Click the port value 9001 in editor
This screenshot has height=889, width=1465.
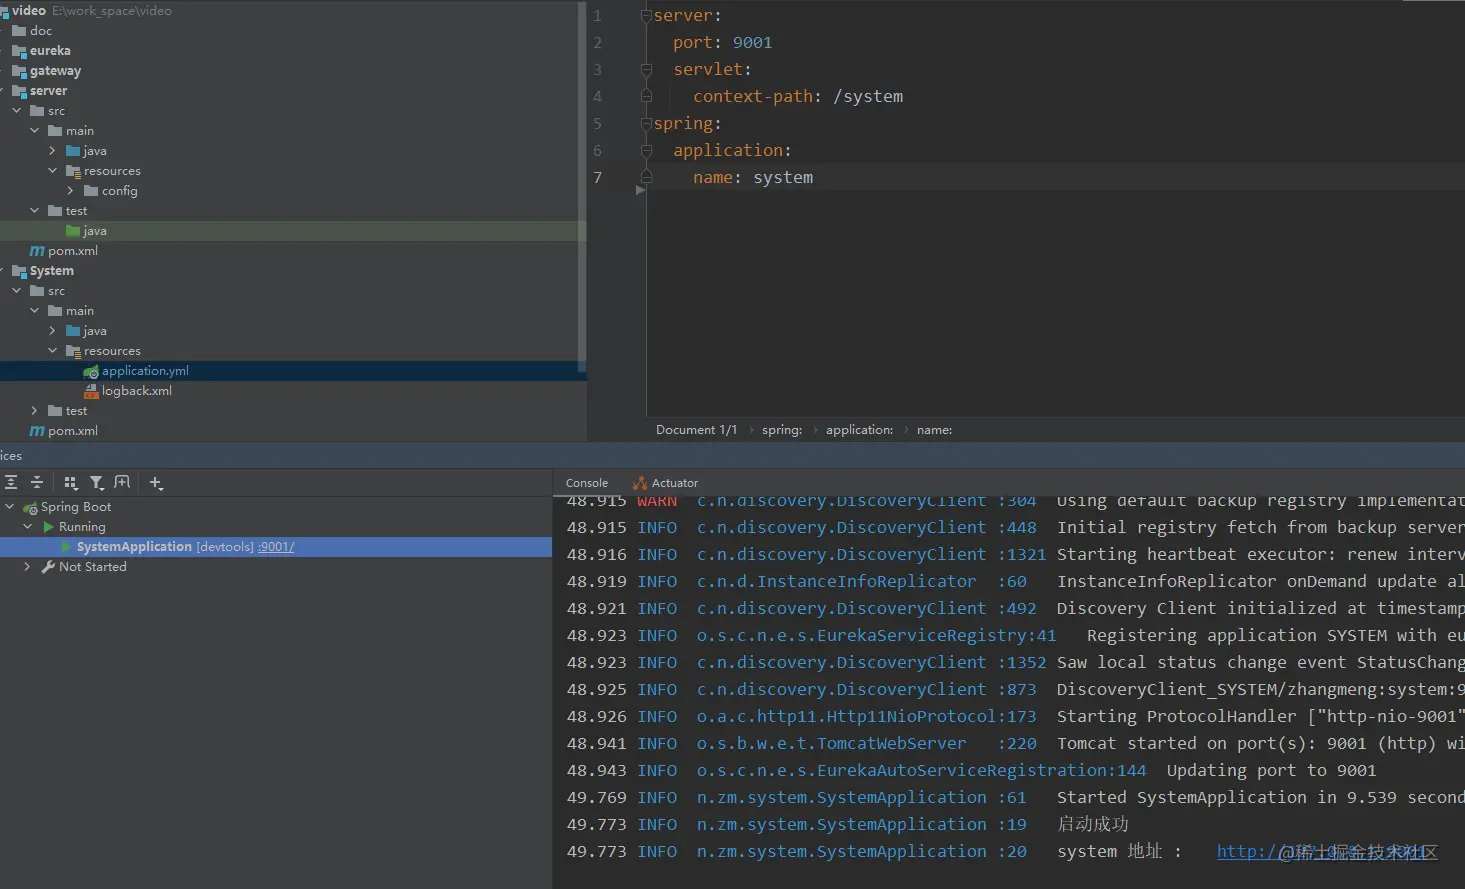(x=753, y=43)
